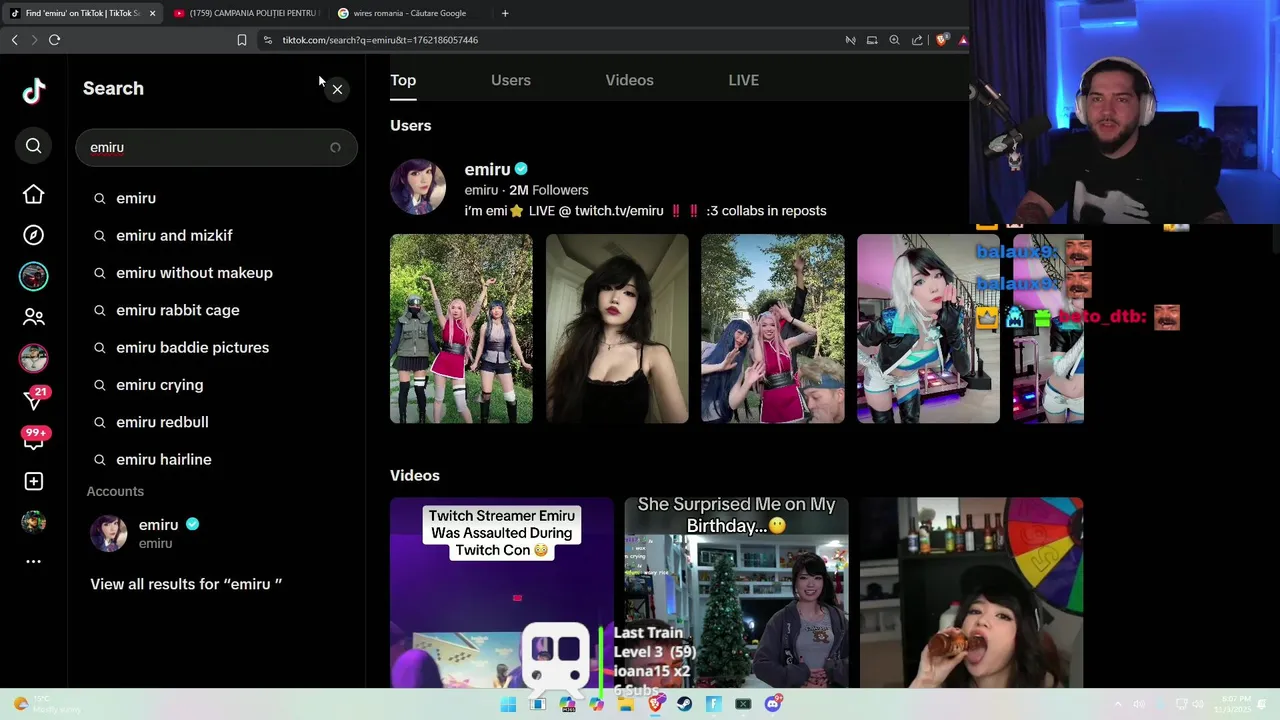Switch to 'wires romania' Google tab

pyautogui.click(x=409, y=13)
